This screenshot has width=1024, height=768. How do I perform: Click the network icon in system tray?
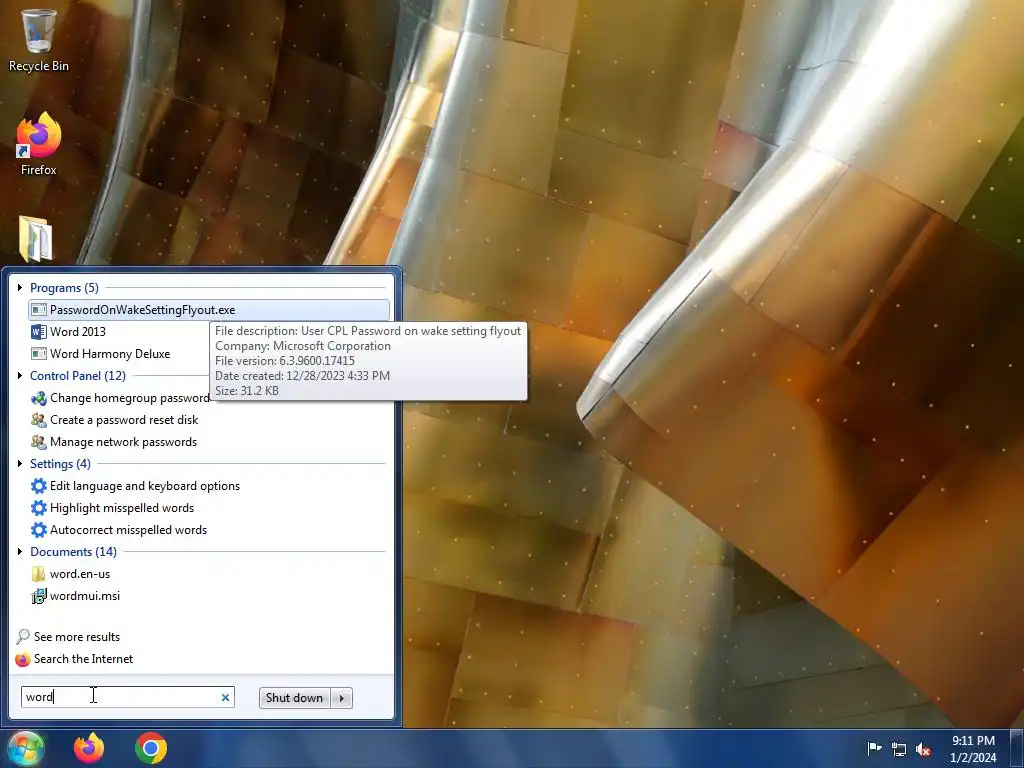coord(899,749)
